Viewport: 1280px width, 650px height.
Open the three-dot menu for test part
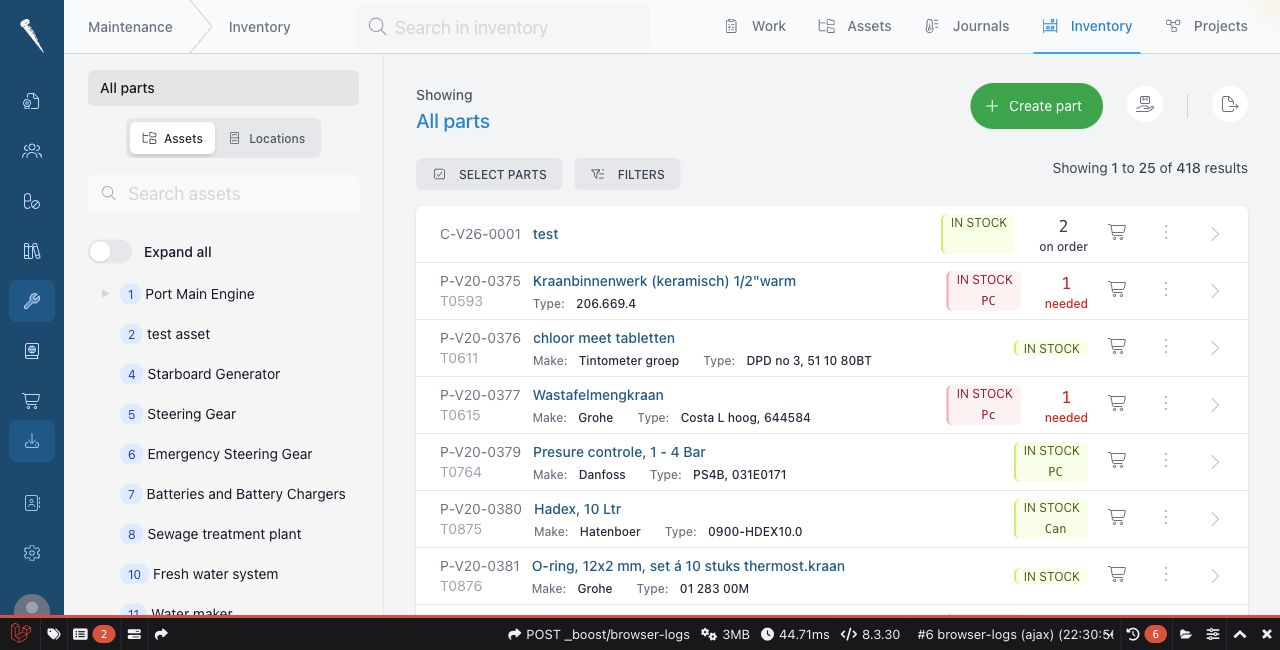click(x=1166, y=233)
